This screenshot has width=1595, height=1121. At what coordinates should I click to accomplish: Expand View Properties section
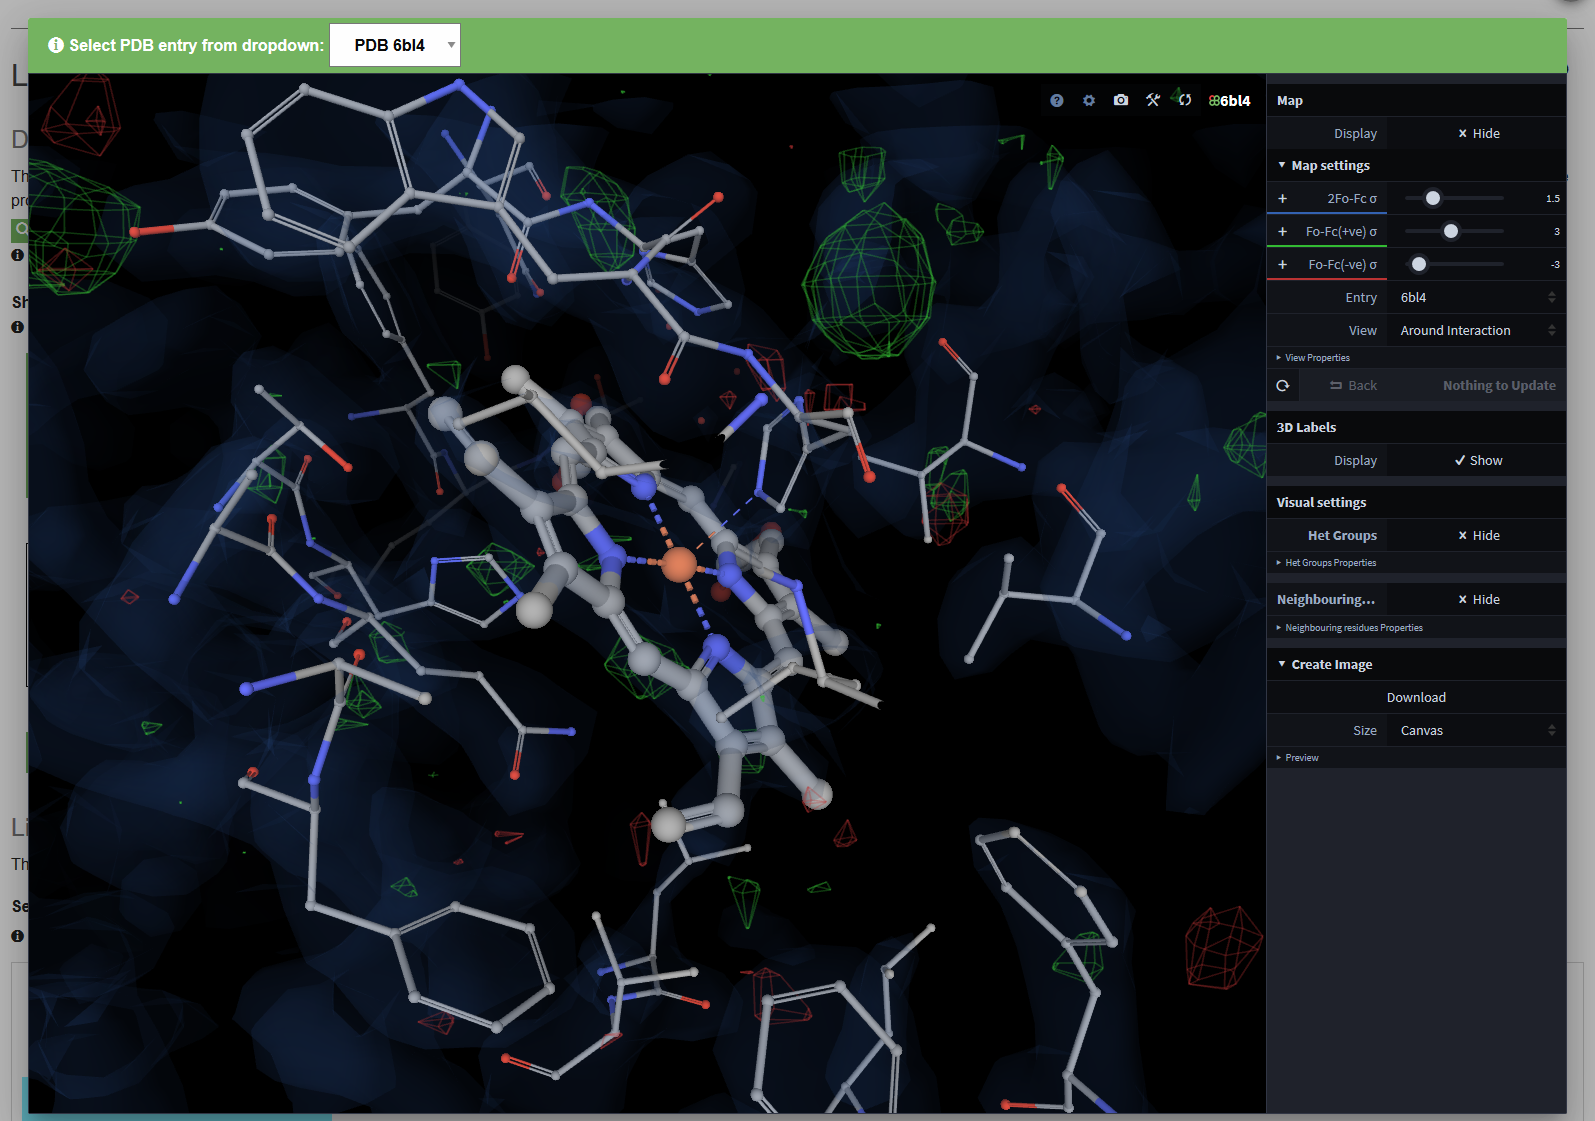pos(1316,358)
